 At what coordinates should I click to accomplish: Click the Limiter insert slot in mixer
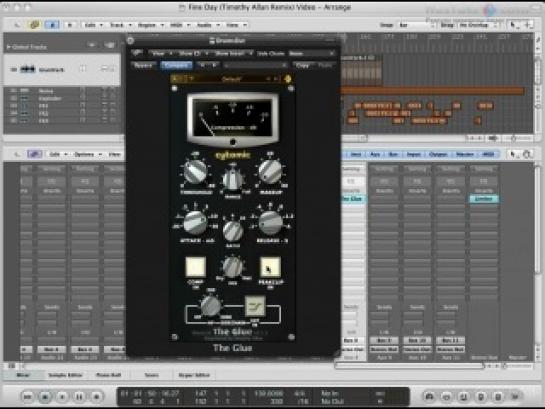point(484,198)
